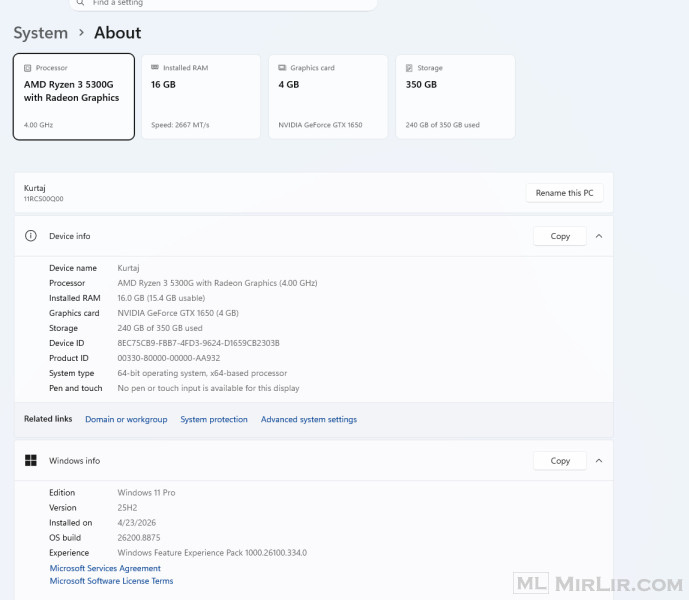Copy the Windows info details

pyautogui.click(x=560, y=461)
